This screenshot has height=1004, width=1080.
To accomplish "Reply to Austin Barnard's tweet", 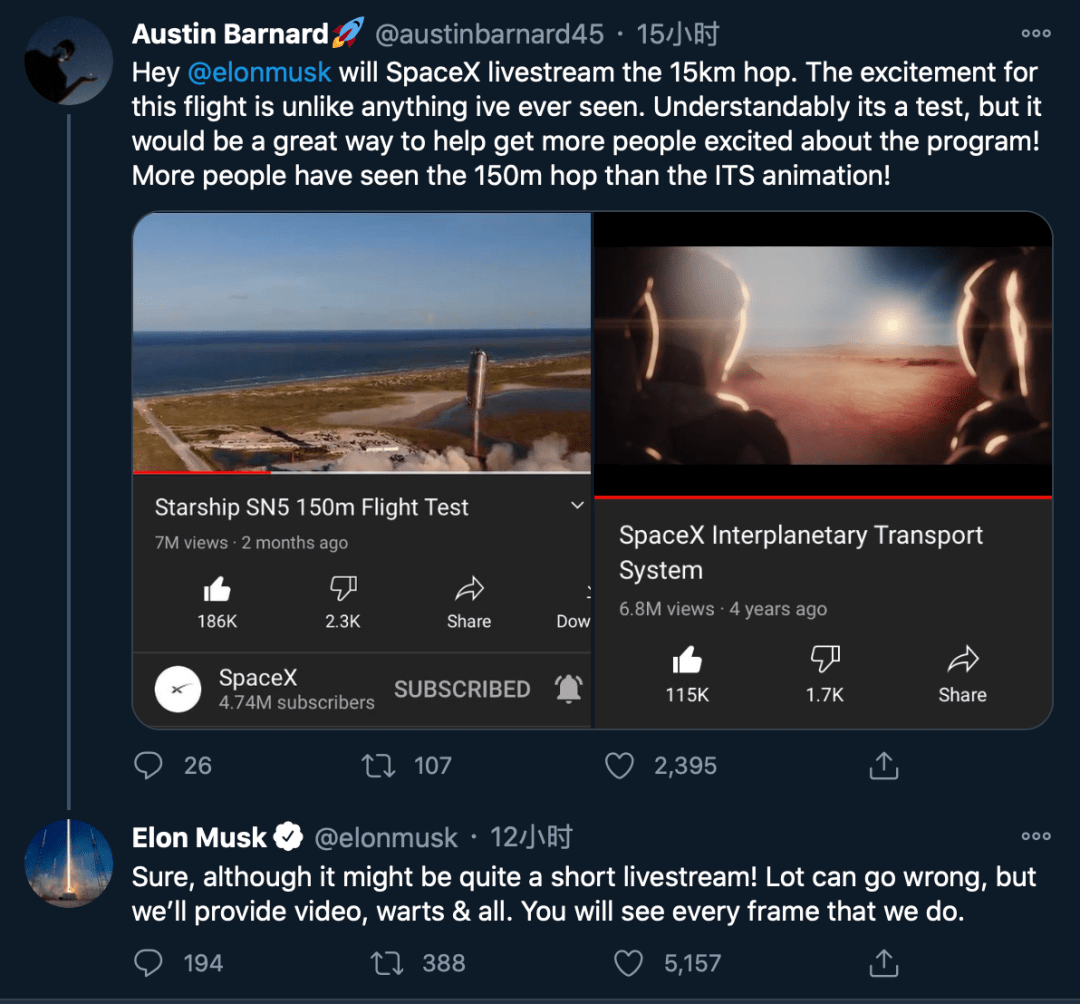I will pyautogui.click(x=148, y=766).
